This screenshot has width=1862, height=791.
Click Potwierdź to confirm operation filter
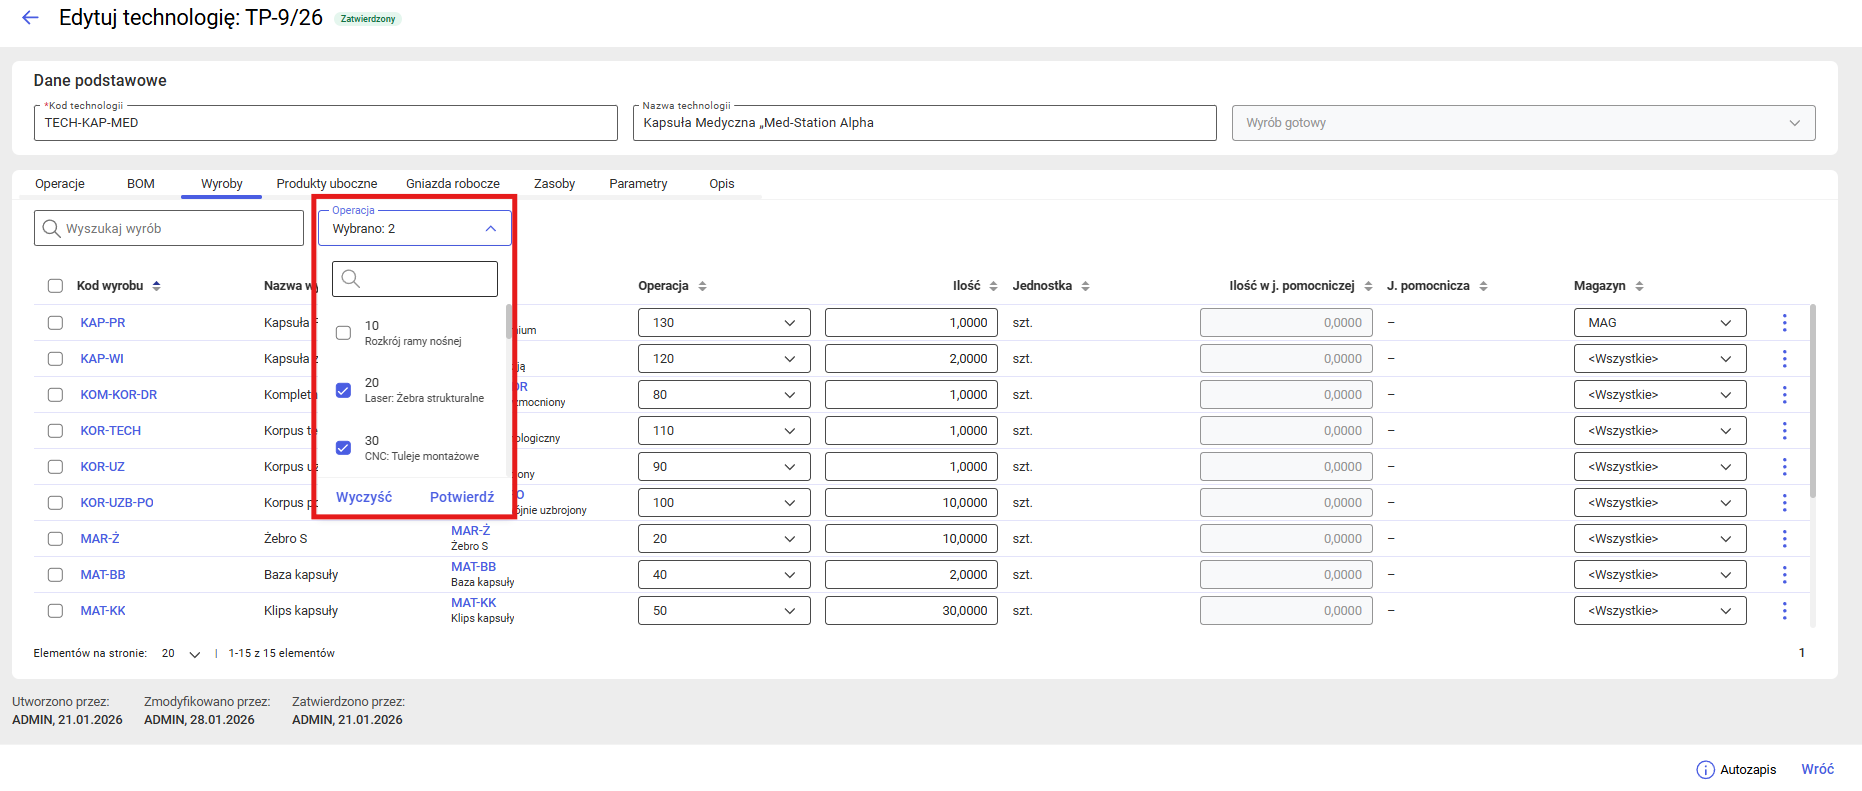(x=461, y=497)
